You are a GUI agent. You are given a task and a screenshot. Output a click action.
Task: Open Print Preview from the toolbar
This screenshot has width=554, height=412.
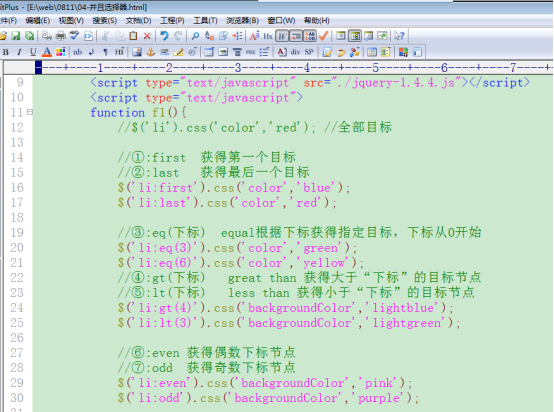(x=46, y=36)
